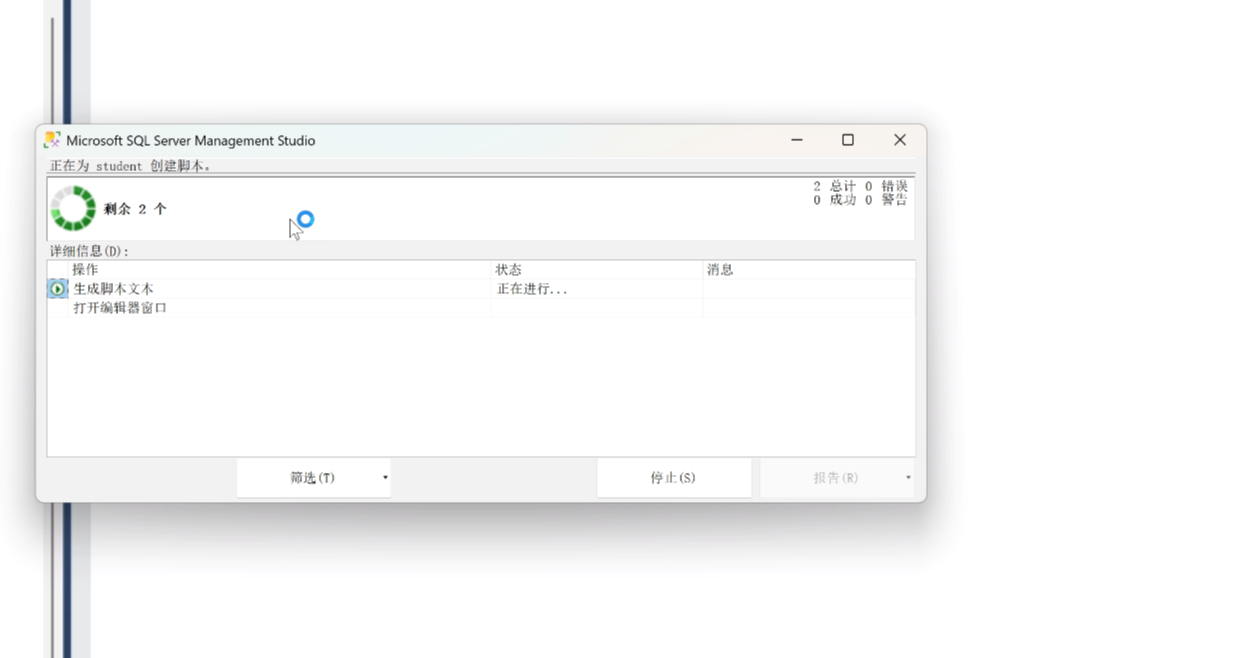Click the 2 总计 total count
The height and width of the screenshot is (658, 1233).
coord(835,187)
